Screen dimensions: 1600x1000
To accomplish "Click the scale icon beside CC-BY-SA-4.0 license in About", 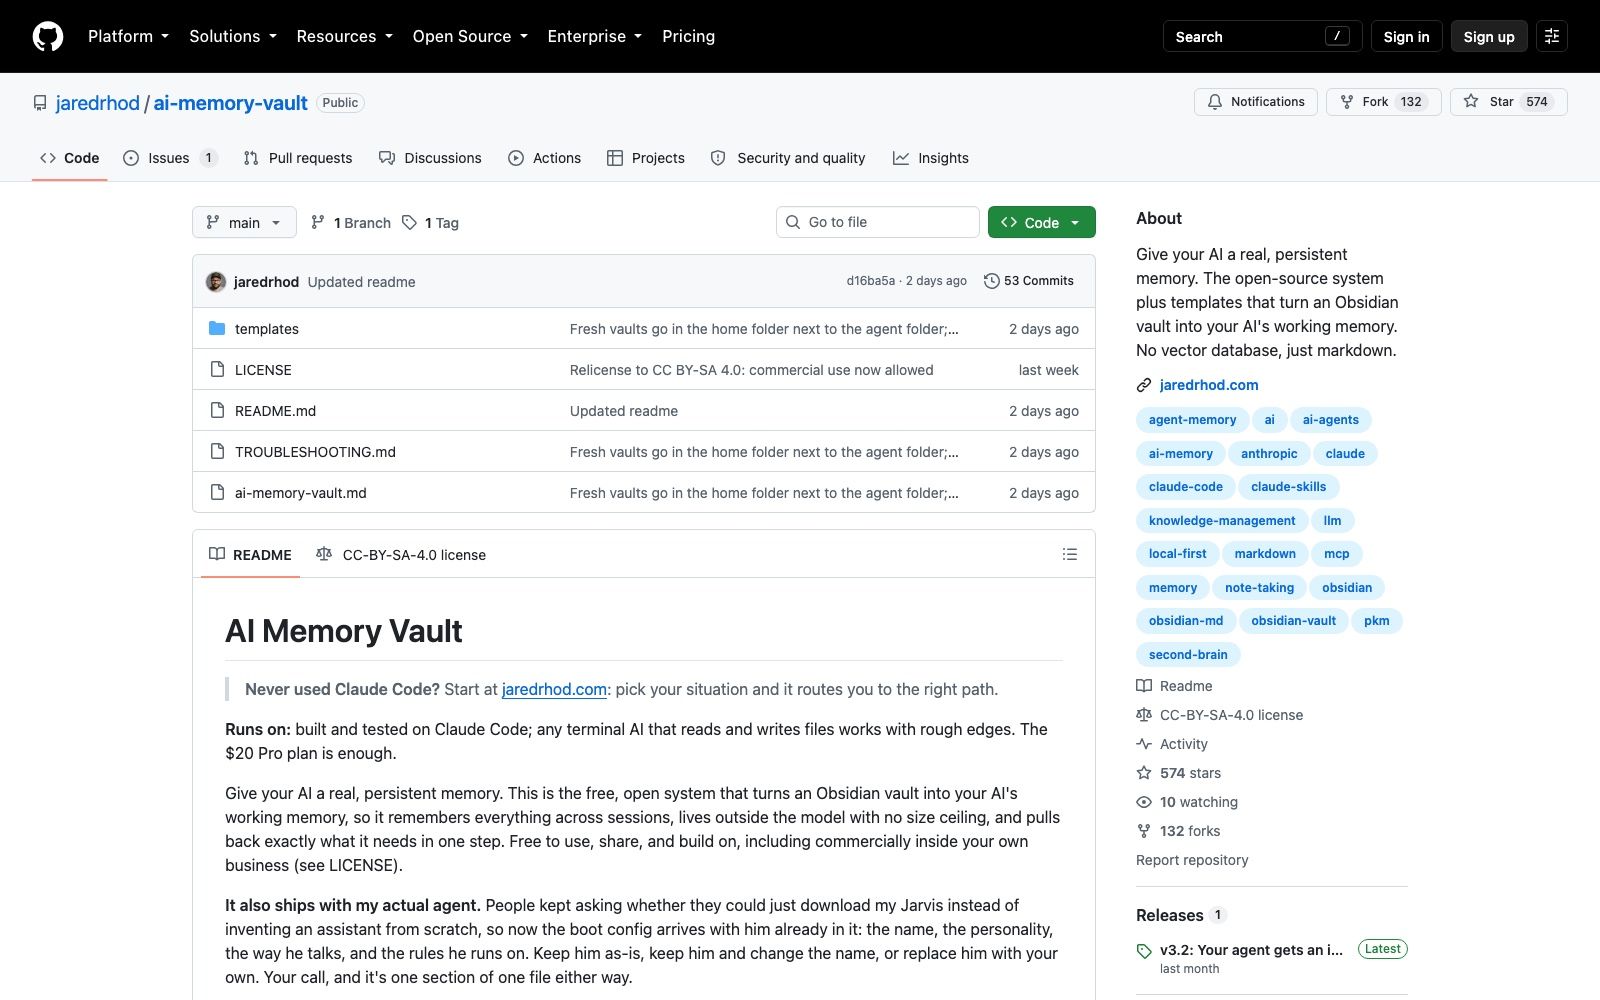I will coord(1144,715).
